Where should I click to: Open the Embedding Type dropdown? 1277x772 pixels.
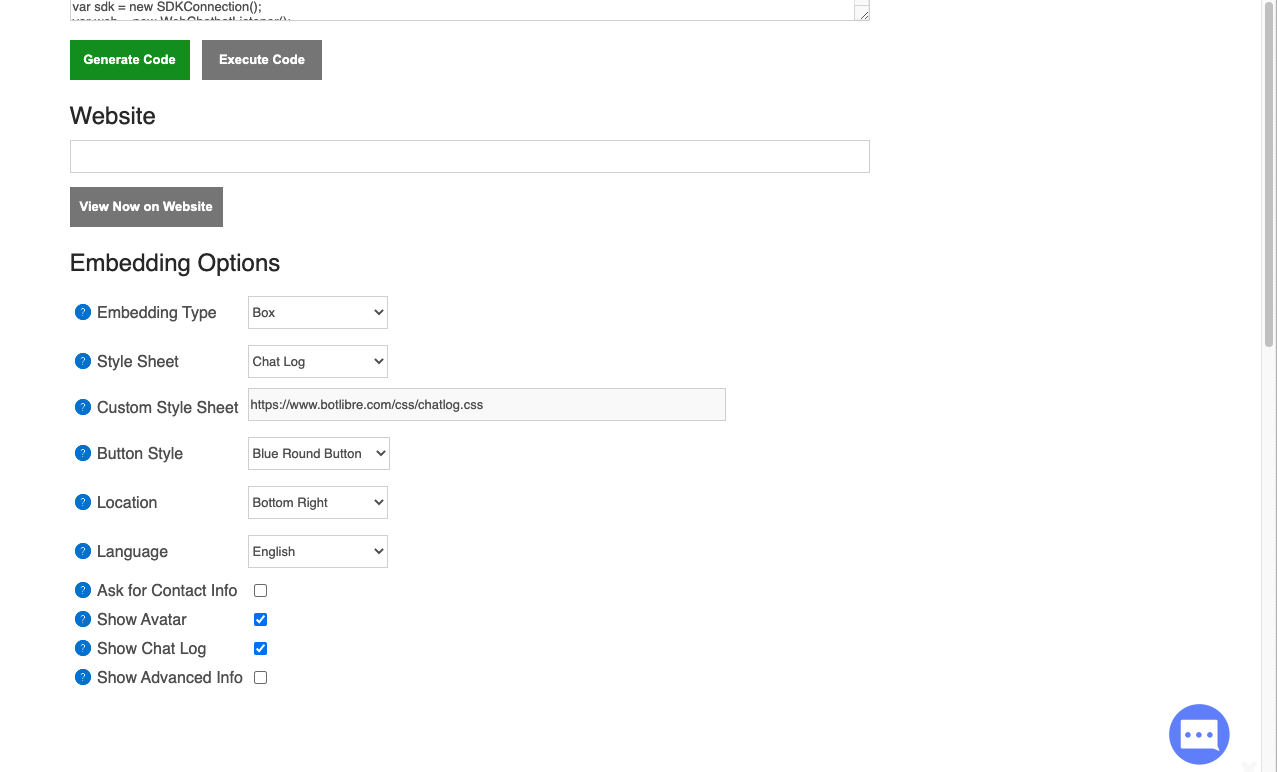[x=317, y=312]
